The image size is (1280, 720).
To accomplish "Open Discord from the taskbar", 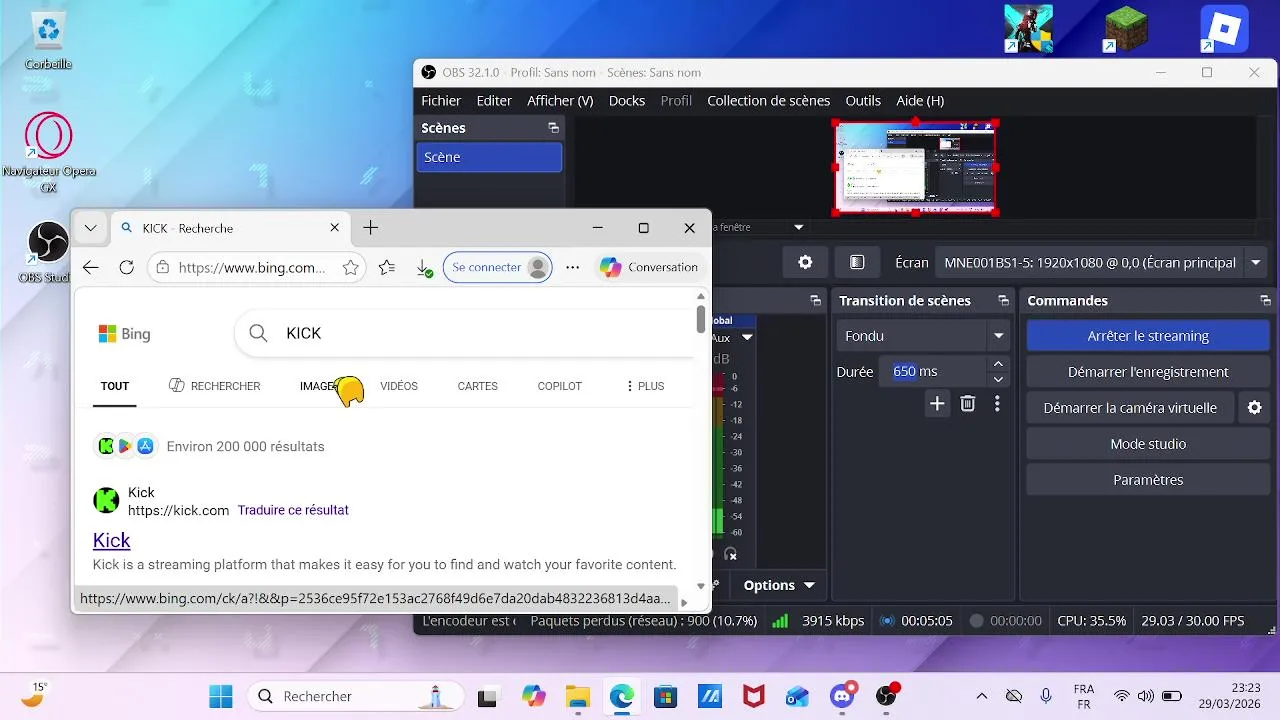I will click(x=843, y=696).
